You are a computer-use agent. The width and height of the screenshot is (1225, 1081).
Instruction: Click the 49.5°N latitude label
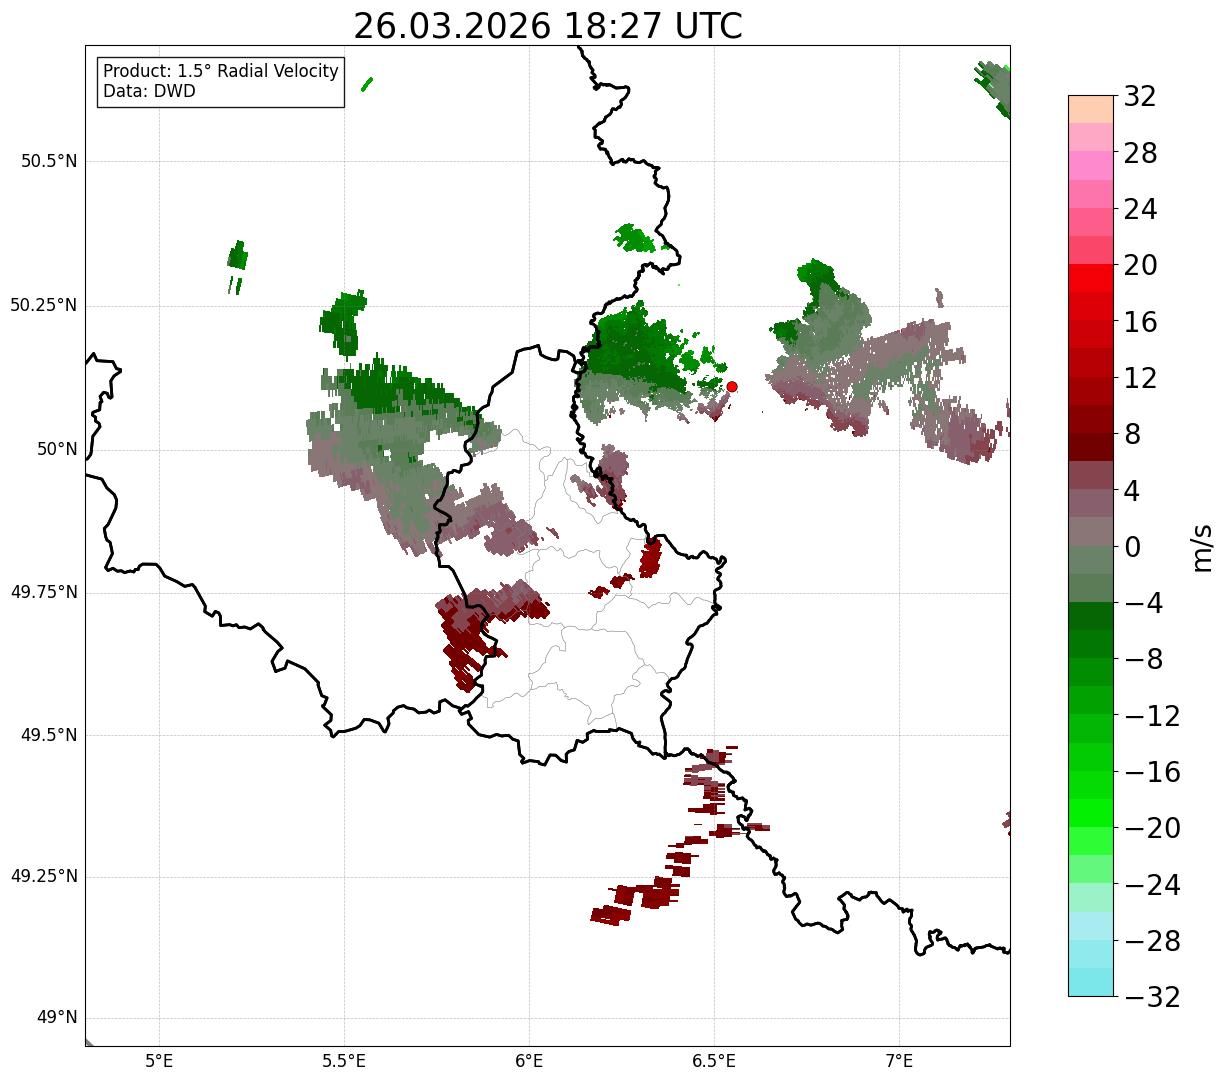[x=49, y=735]
